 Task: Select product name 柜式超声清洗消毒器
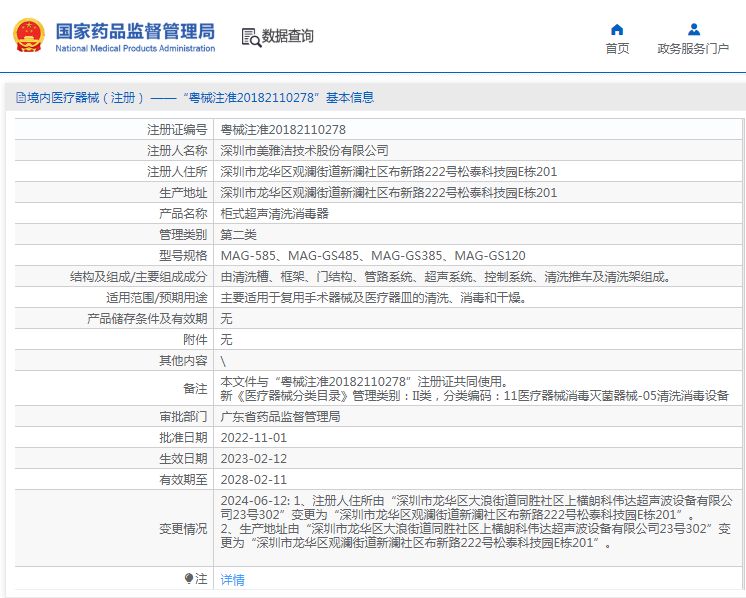275,214
